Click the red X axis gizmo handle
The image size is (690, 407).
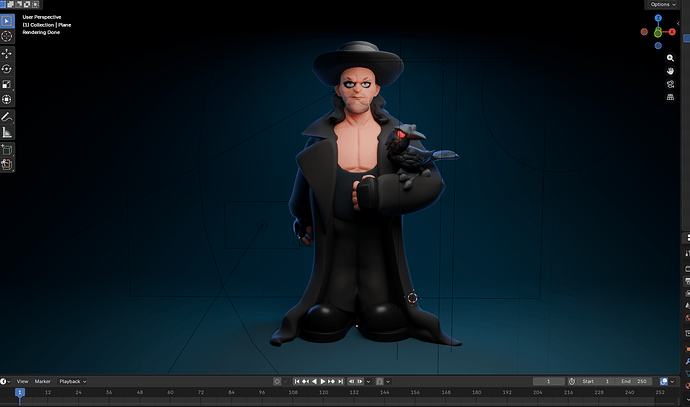pos(672,32)
